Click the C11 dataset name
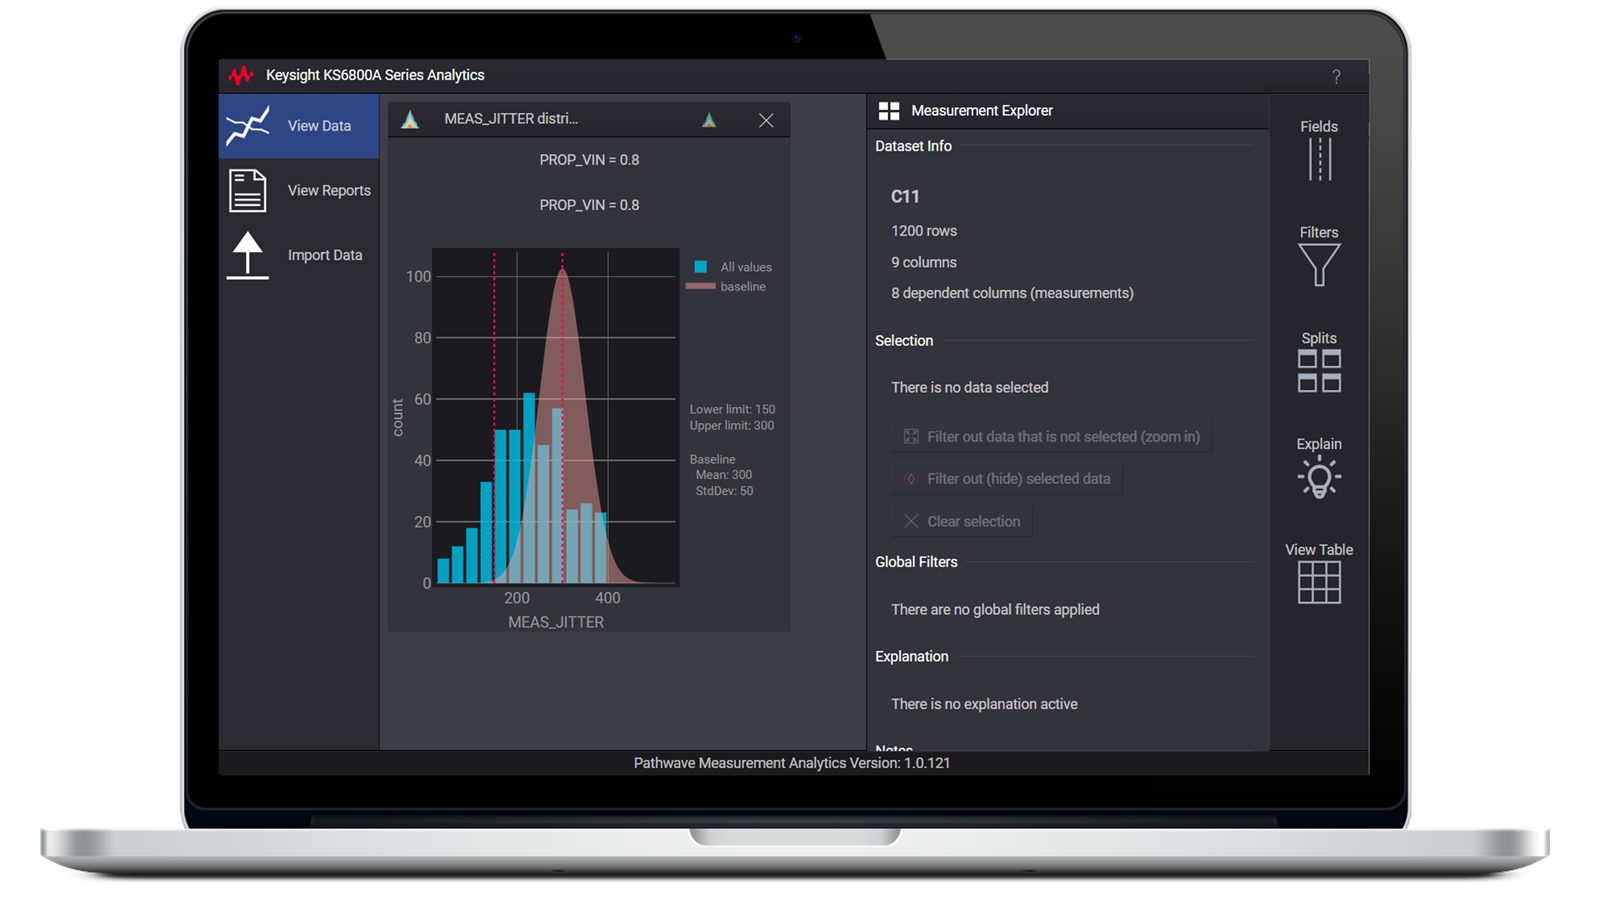Screen dimensions: 1600x900 [905, 197]
